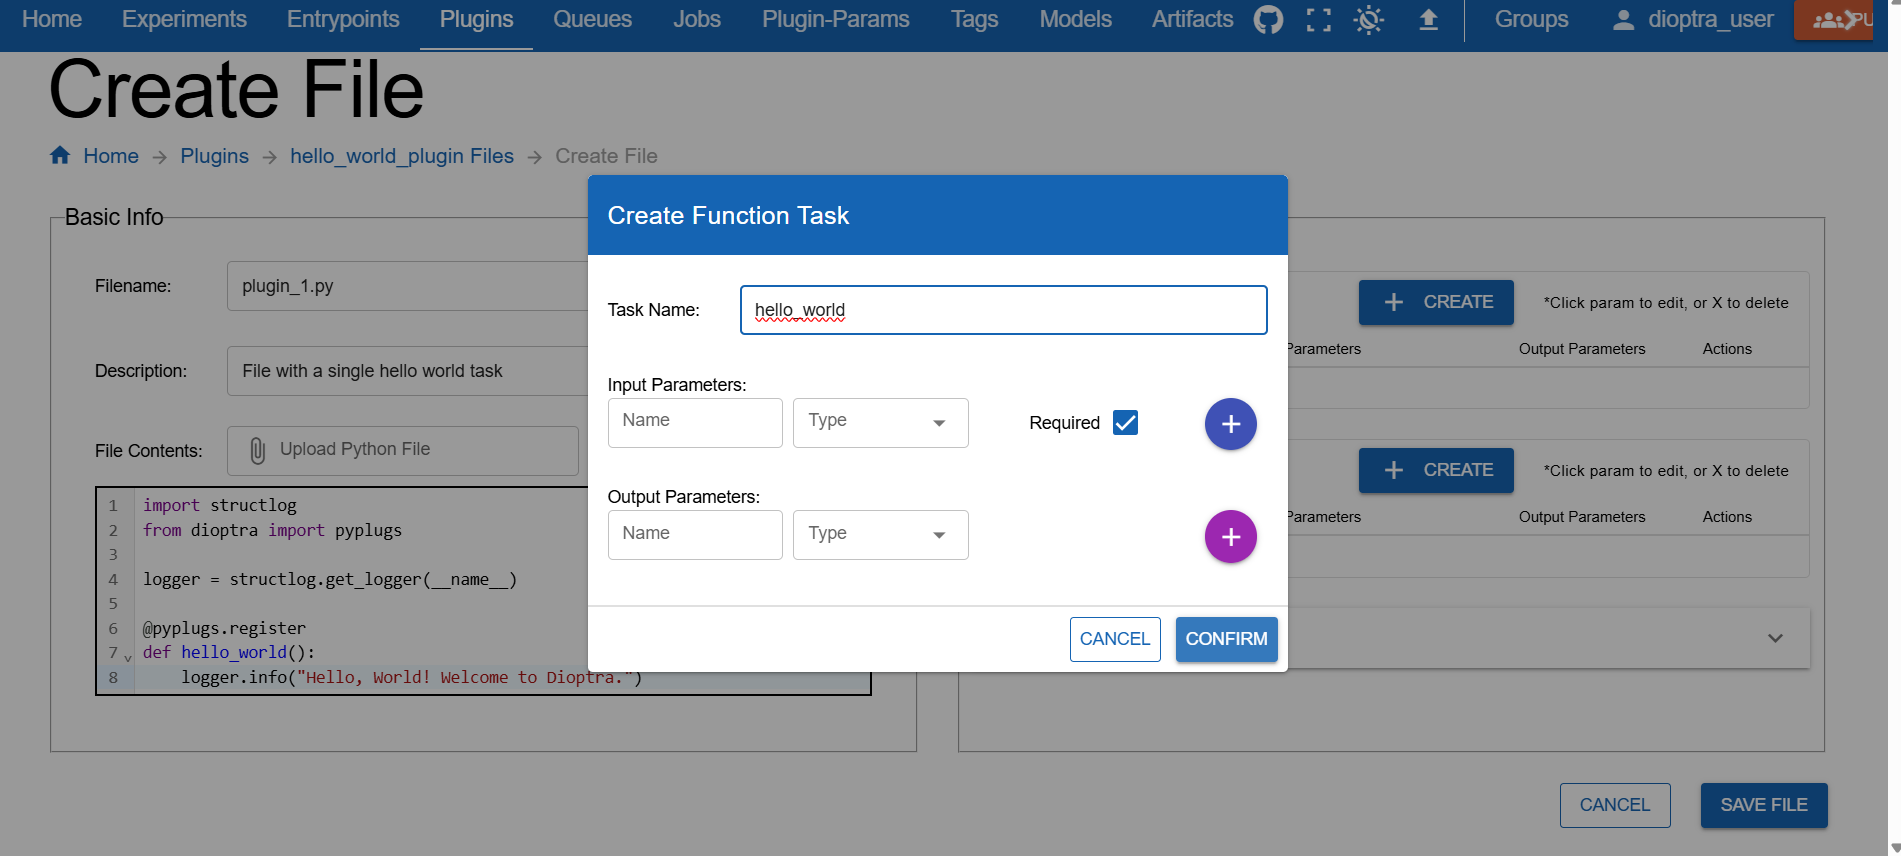Collapse code fold arrow at line 7
1901x856 pixels.
coord(128,657)
